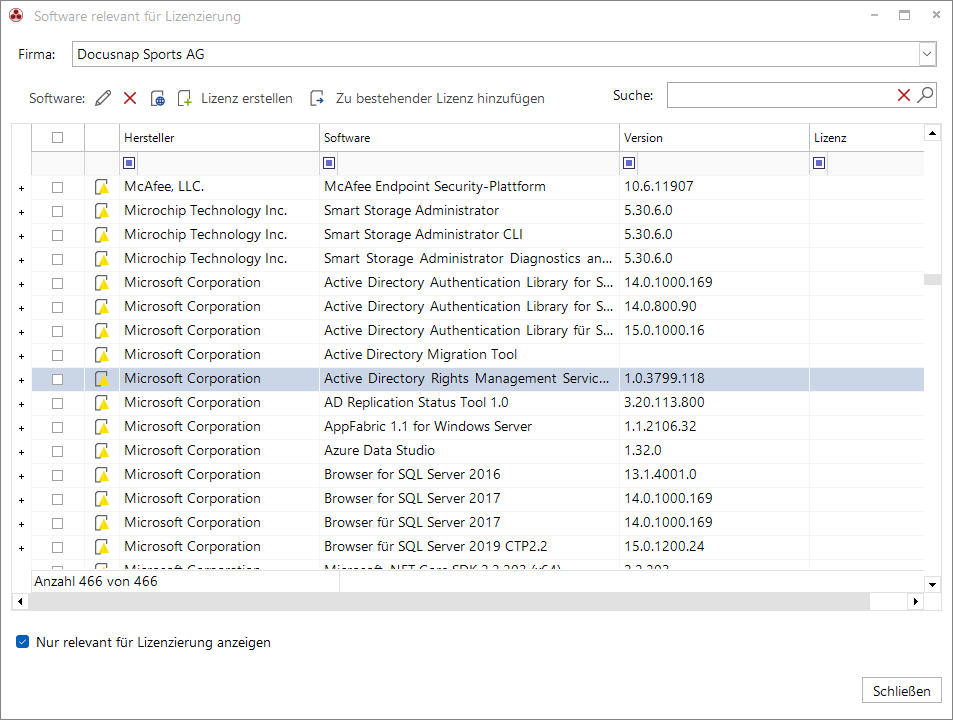This screenshot has width=953, height=720.
Task: Click warning icon in AppFabric 1.1 row
Action: [102, 427]
